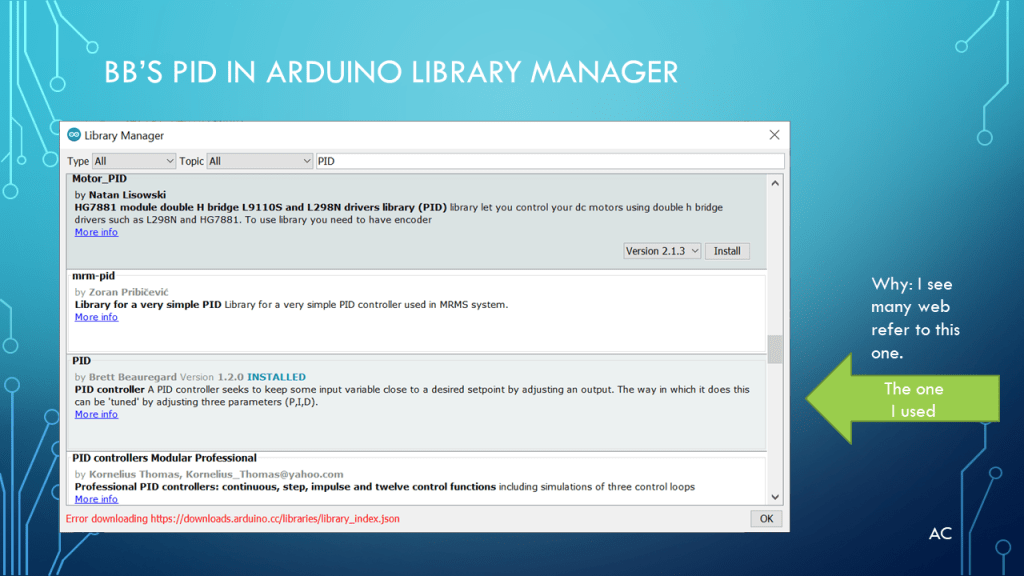Image resolution: width=1024 pixels, height=576 pixels.
Task: Close the Library Manager window
Action: pyautogui.click(x=774, y=135)
